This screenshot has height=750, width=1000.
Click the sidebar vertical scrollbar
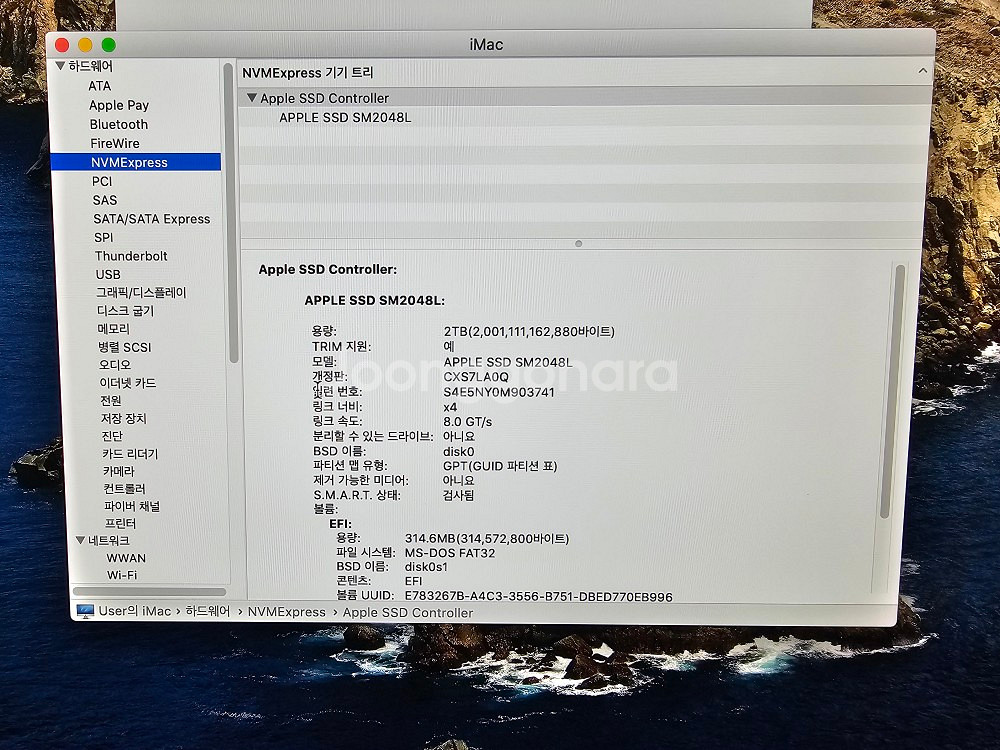point(232,214)
